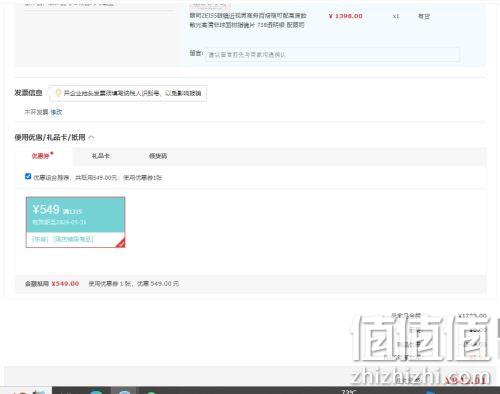Collapse the 使用优惠/礼品卡/抵用 section chevron

92,137
